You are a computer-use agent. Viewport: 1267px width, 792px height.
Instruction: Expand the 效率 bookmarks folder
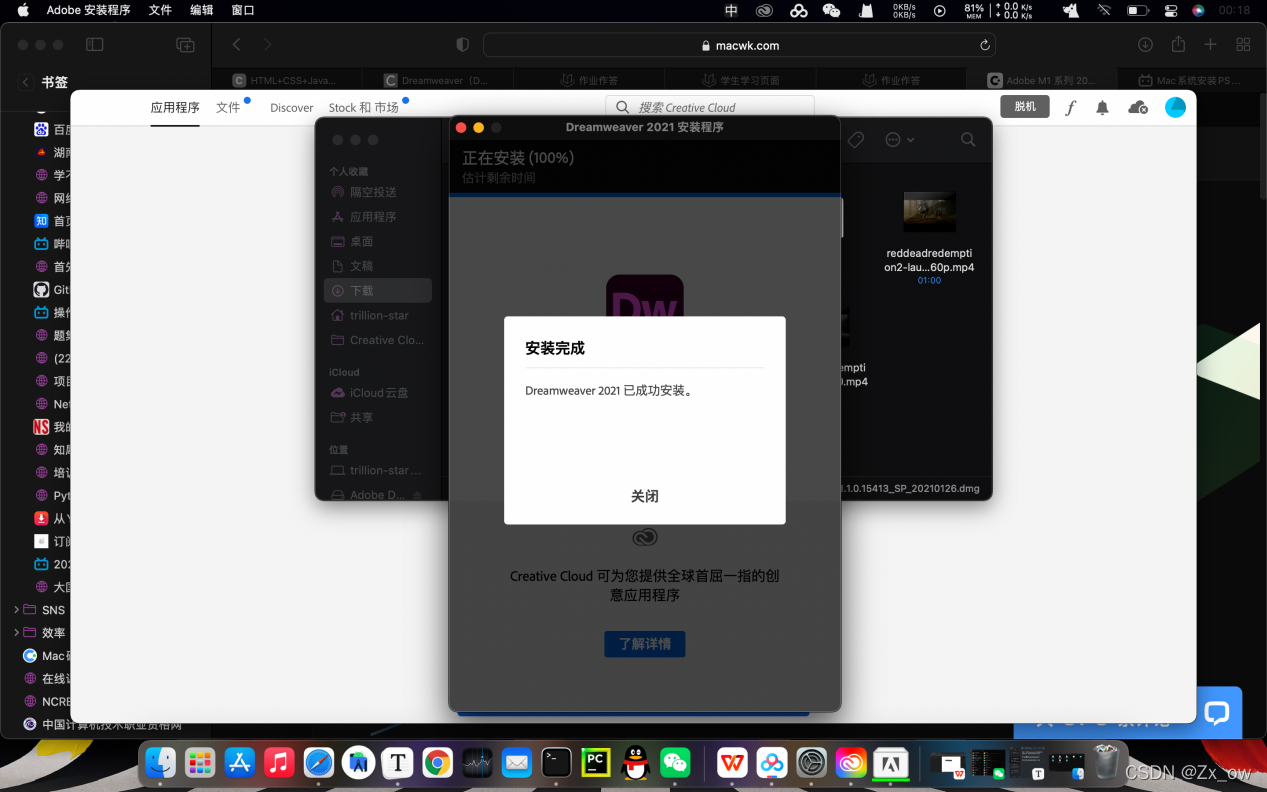tap(17, 633)
